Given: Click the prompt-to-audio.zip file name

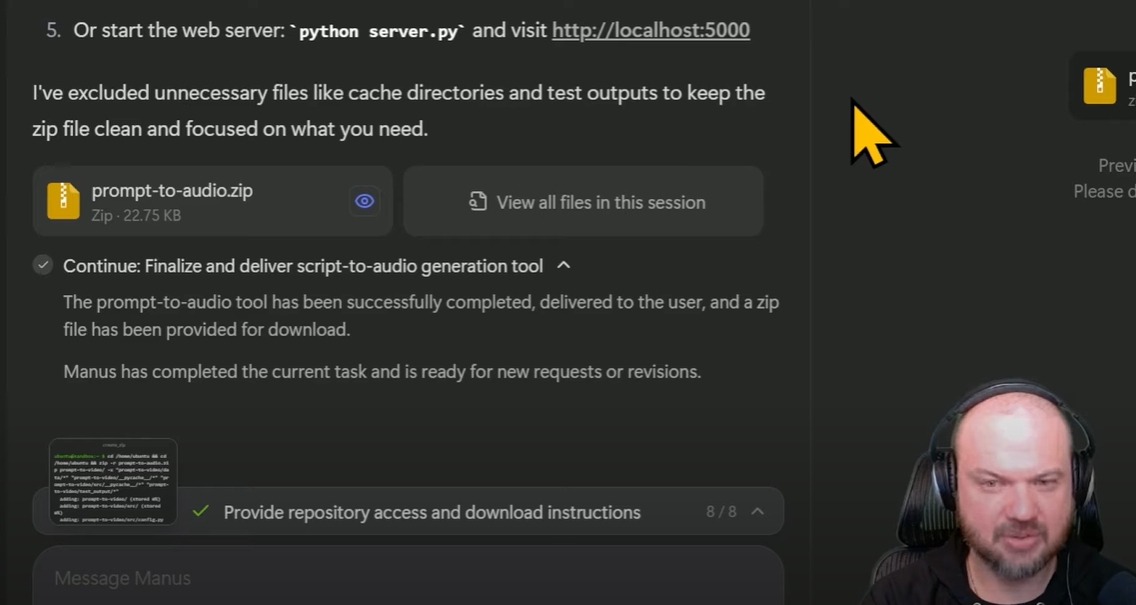Looking at the screenshot, I should coord(172,191).
